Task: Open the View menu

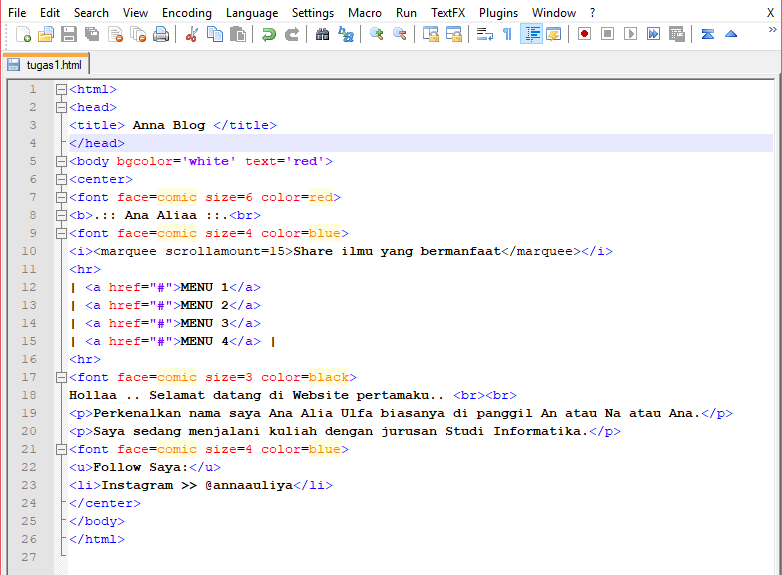Action: coord(135,12)
